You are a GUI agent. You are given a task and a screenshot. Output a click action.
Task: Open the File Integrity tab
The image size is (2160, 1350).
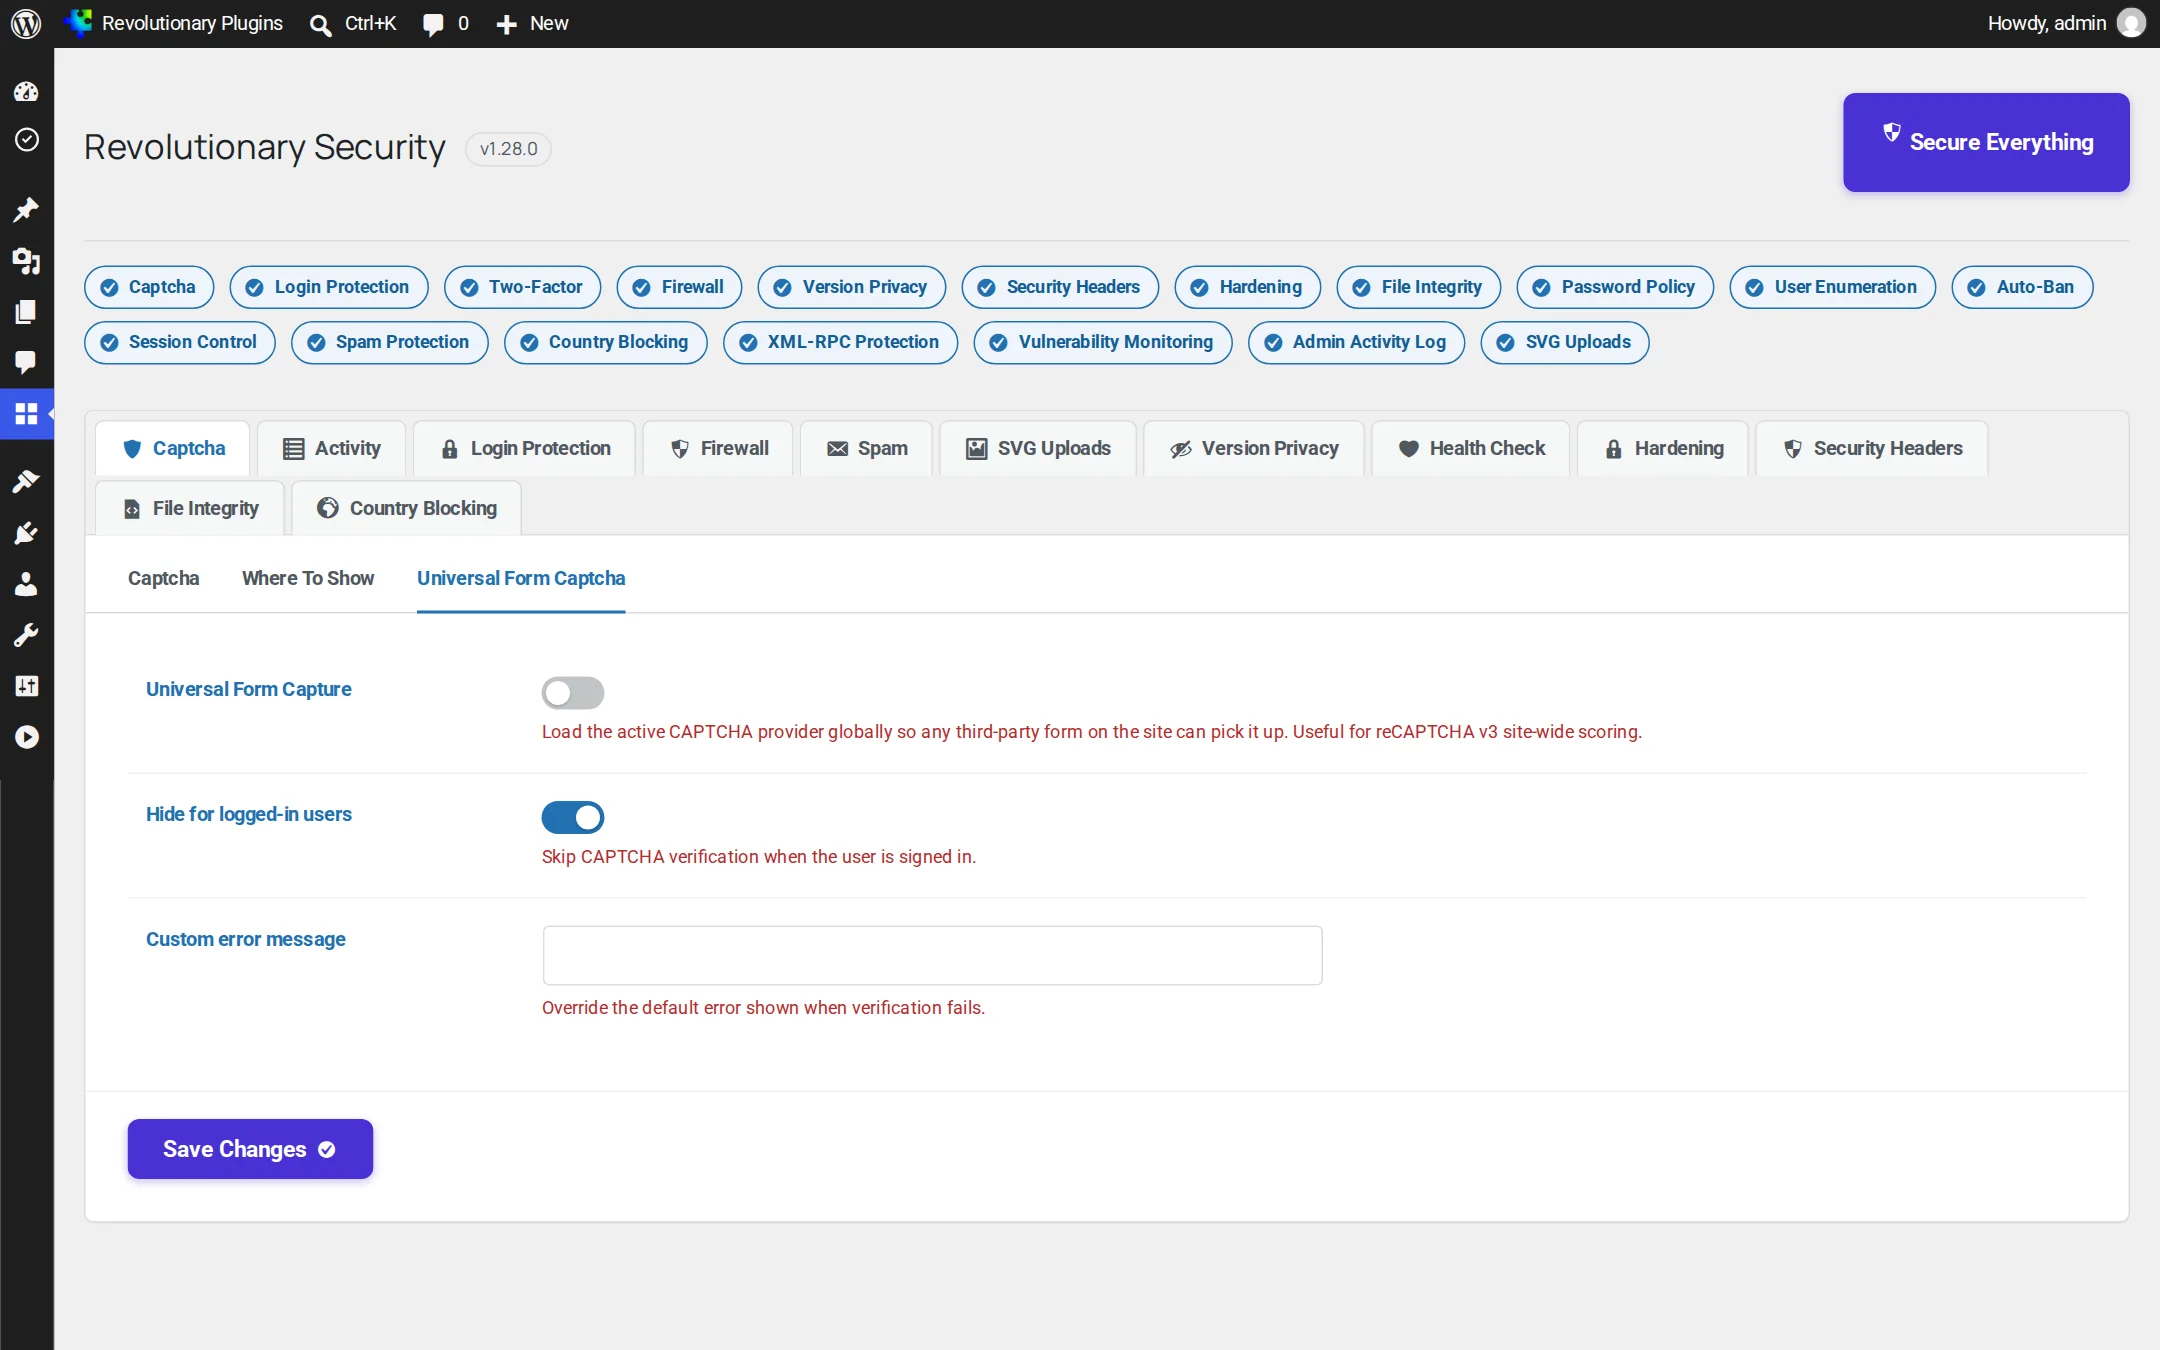190,508
